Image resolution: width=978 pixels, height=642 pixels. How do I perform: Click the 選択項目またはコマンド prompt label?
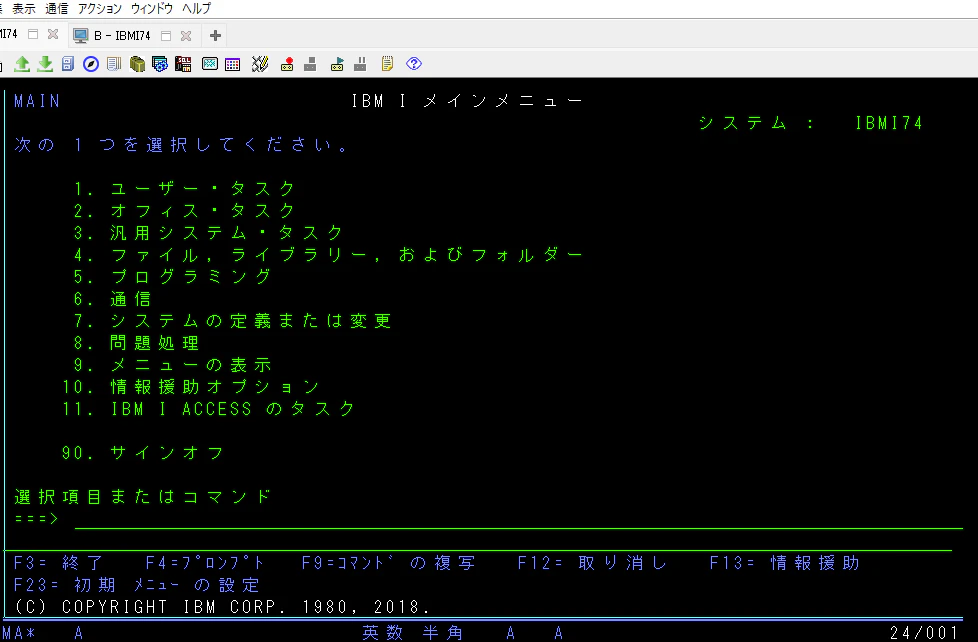point(143,497)
